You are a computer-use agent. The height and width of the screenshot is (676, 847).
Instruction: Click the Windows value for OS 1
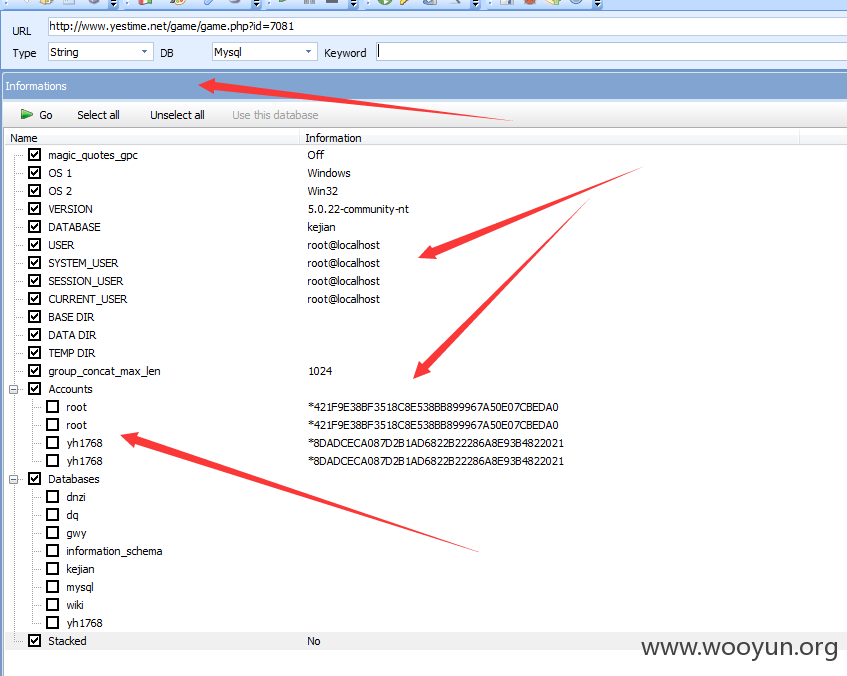coord(329,173)
